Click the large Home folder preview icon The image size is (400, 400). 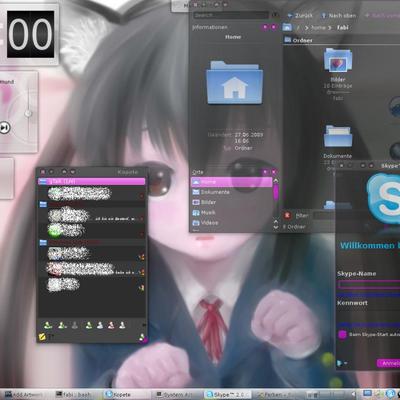235,83
